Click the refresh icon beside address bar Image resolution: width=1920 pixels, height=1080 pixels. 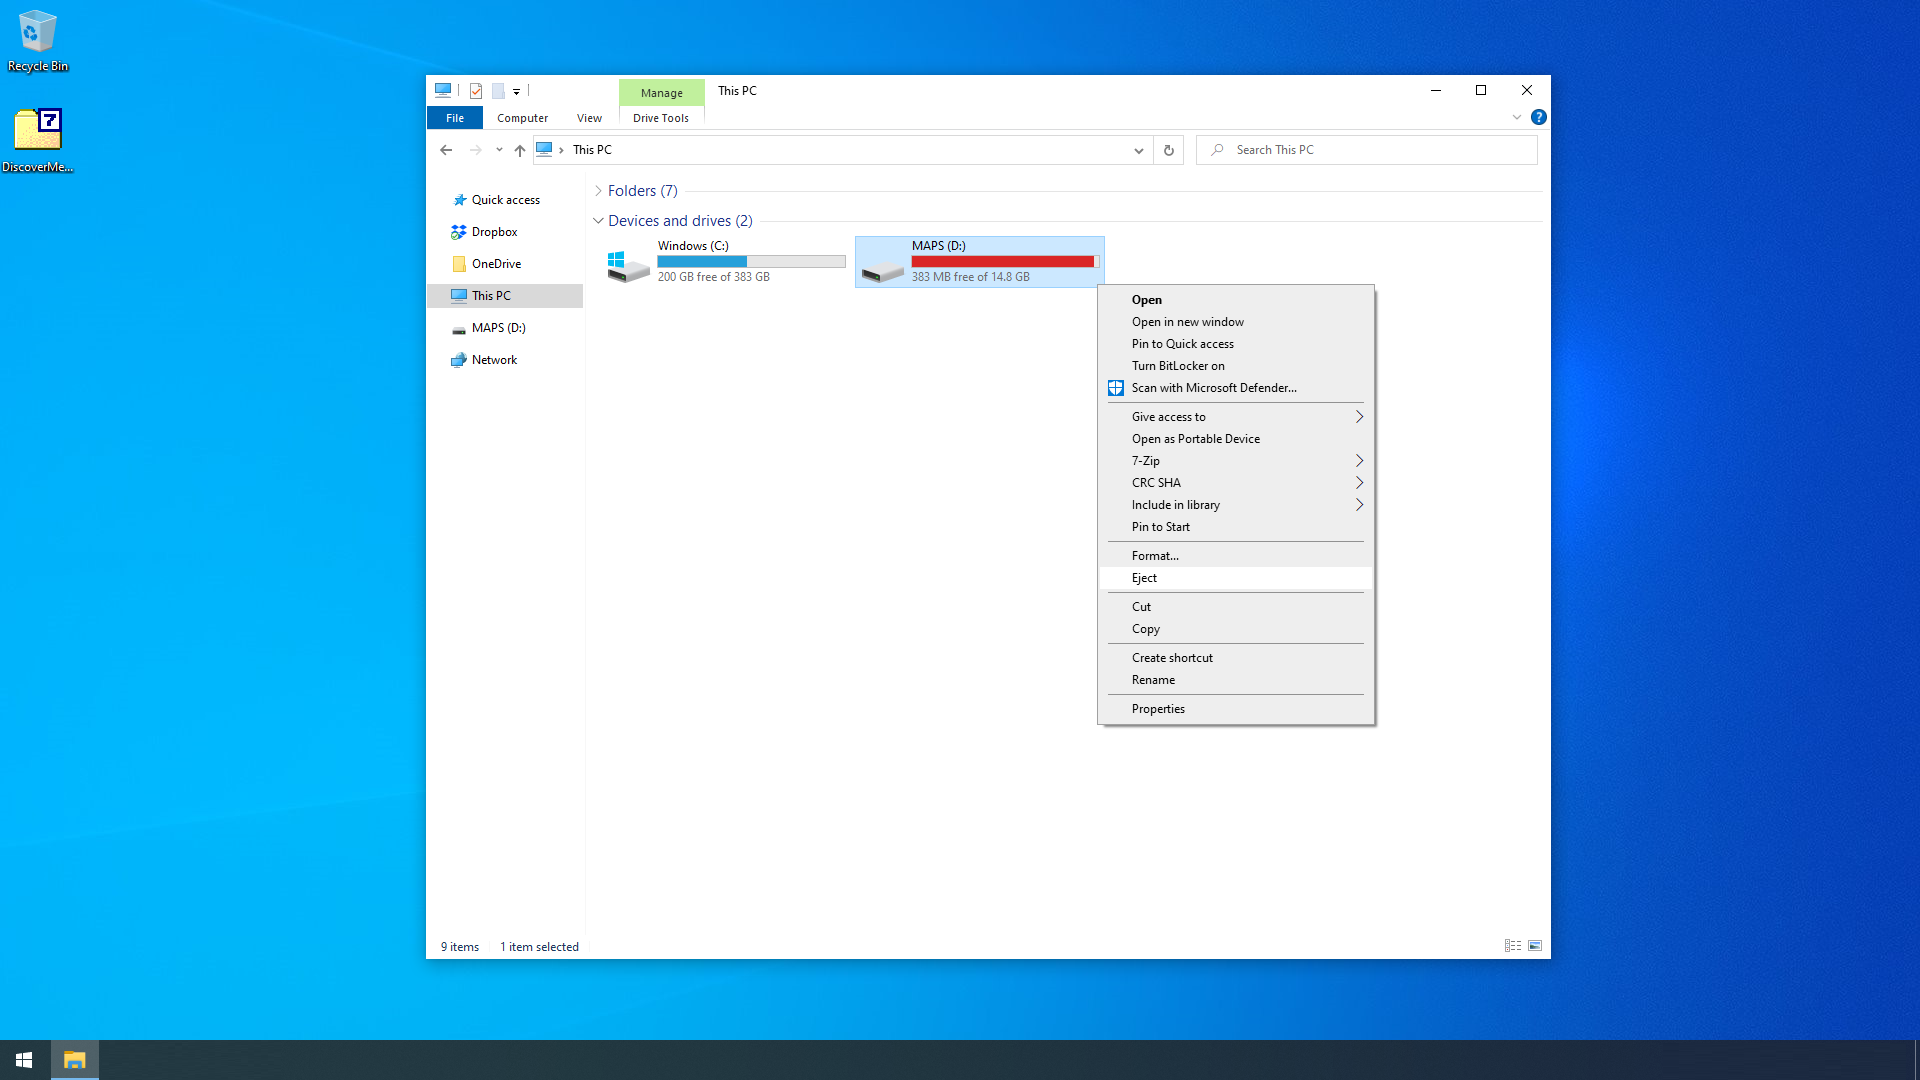[x=1168, y=150]
